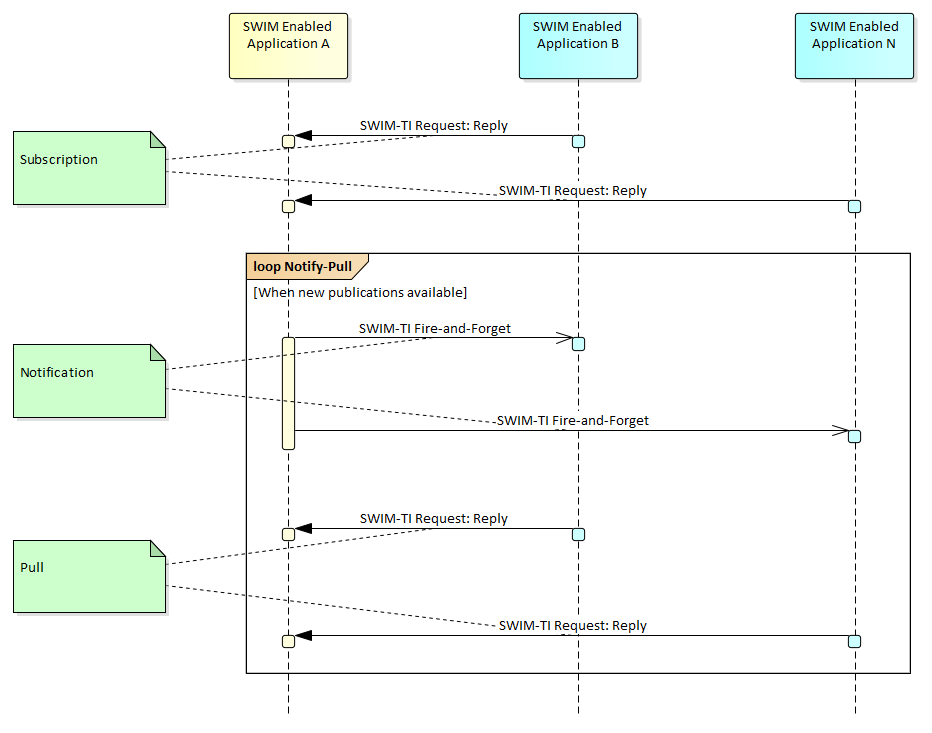Click Subscription's Request: Reply label from Application B
The image size is (932, 733).
click(434, 126)
